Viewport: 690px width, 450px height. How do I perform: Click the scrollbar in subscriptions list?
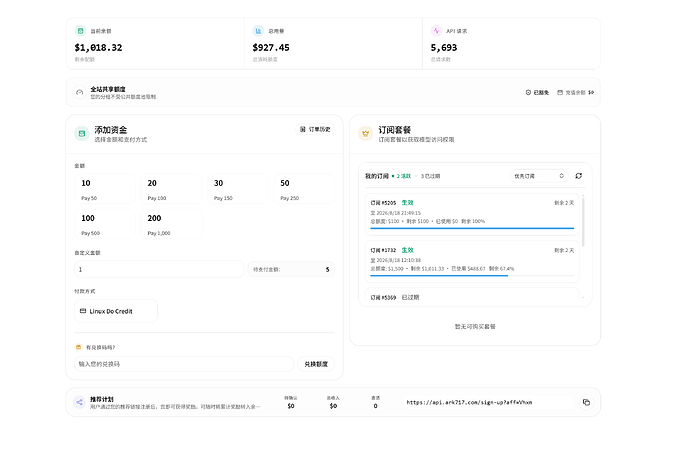(584, 222)
